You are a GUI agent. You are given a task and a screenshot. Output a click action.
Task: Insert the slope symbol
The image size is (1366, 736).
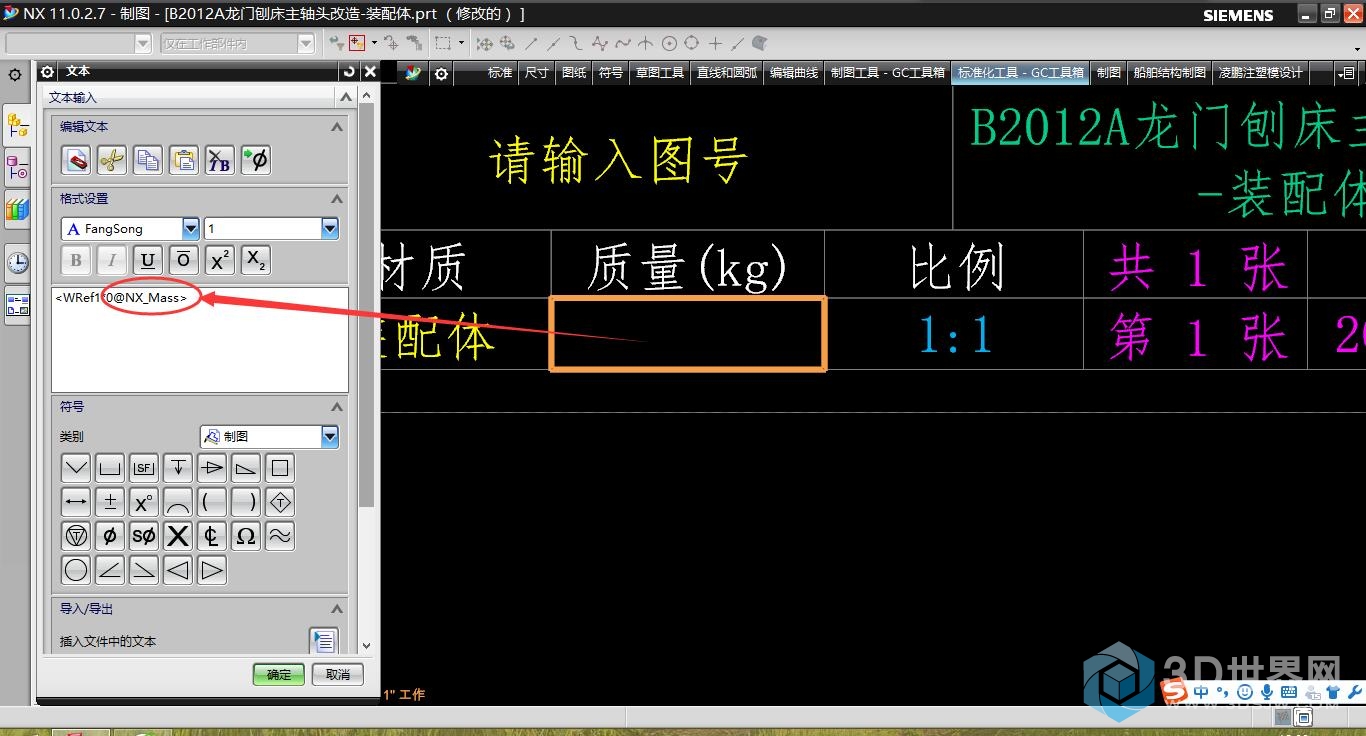tap(246, 468)
